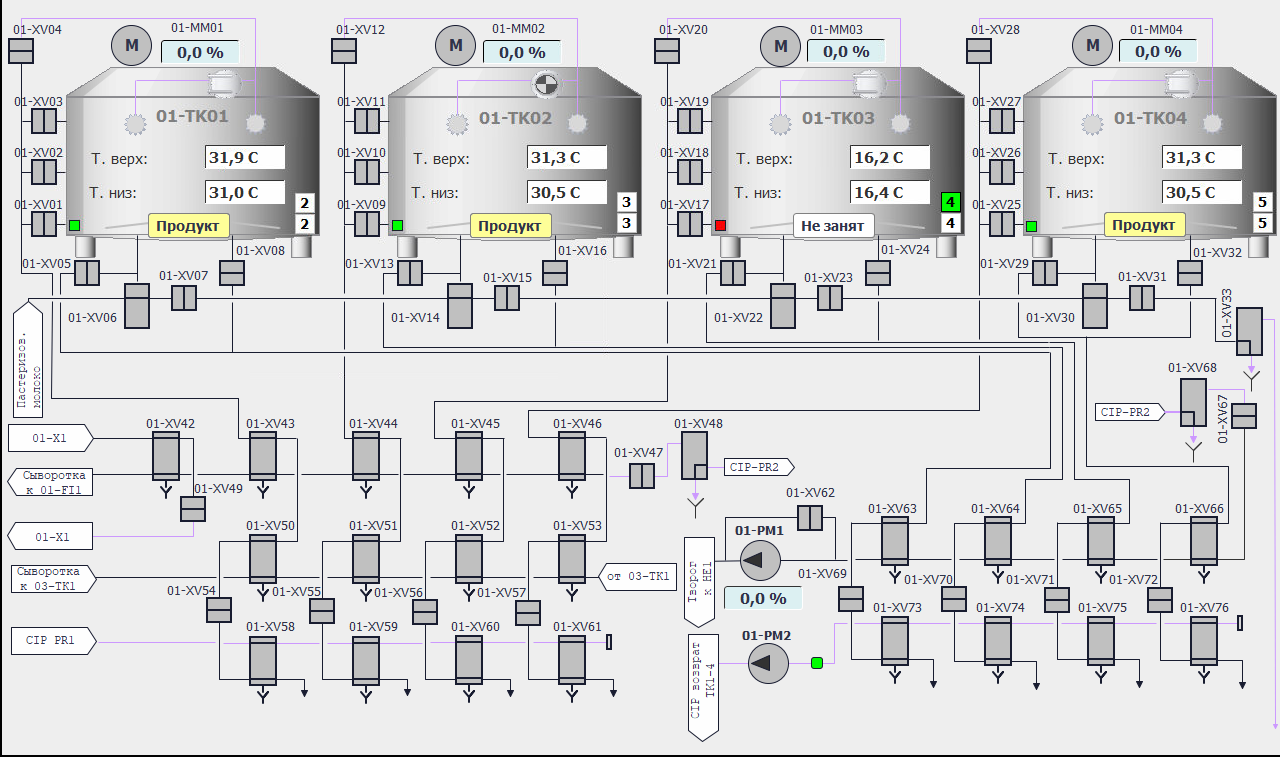Toggle valve 01-XV42 in the manifold
Image resolution: width=1280 pixels, height=757 pixels.
pyautogui.click(x=165, y=456)
